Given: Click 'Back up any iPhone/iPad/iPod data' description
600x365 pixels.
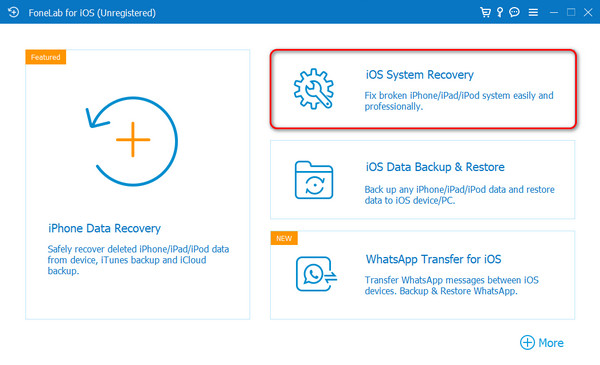Looking at the screenshot, I should [459, 195].
